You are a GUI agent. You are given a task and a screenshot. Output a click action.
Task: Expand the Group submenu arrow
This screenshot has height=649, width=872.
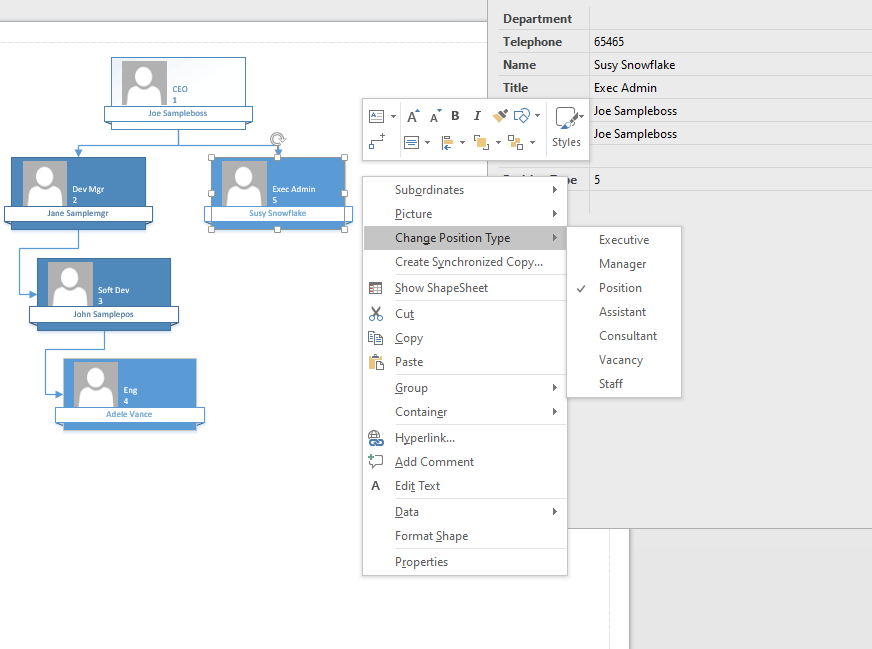554,388
